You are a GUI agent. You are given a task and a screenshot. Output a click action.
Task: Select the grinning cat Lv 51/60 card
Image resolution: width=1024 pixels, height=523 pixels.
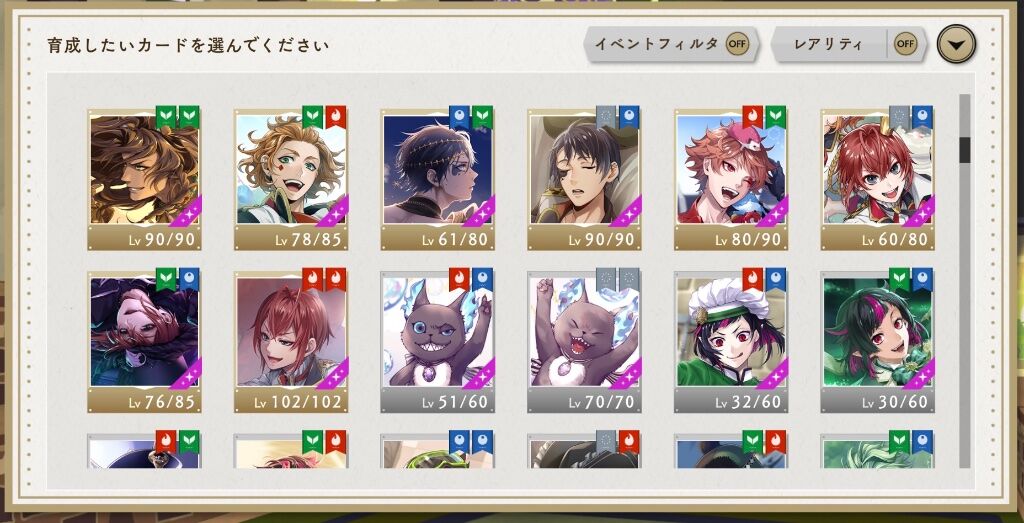(438, 341)
